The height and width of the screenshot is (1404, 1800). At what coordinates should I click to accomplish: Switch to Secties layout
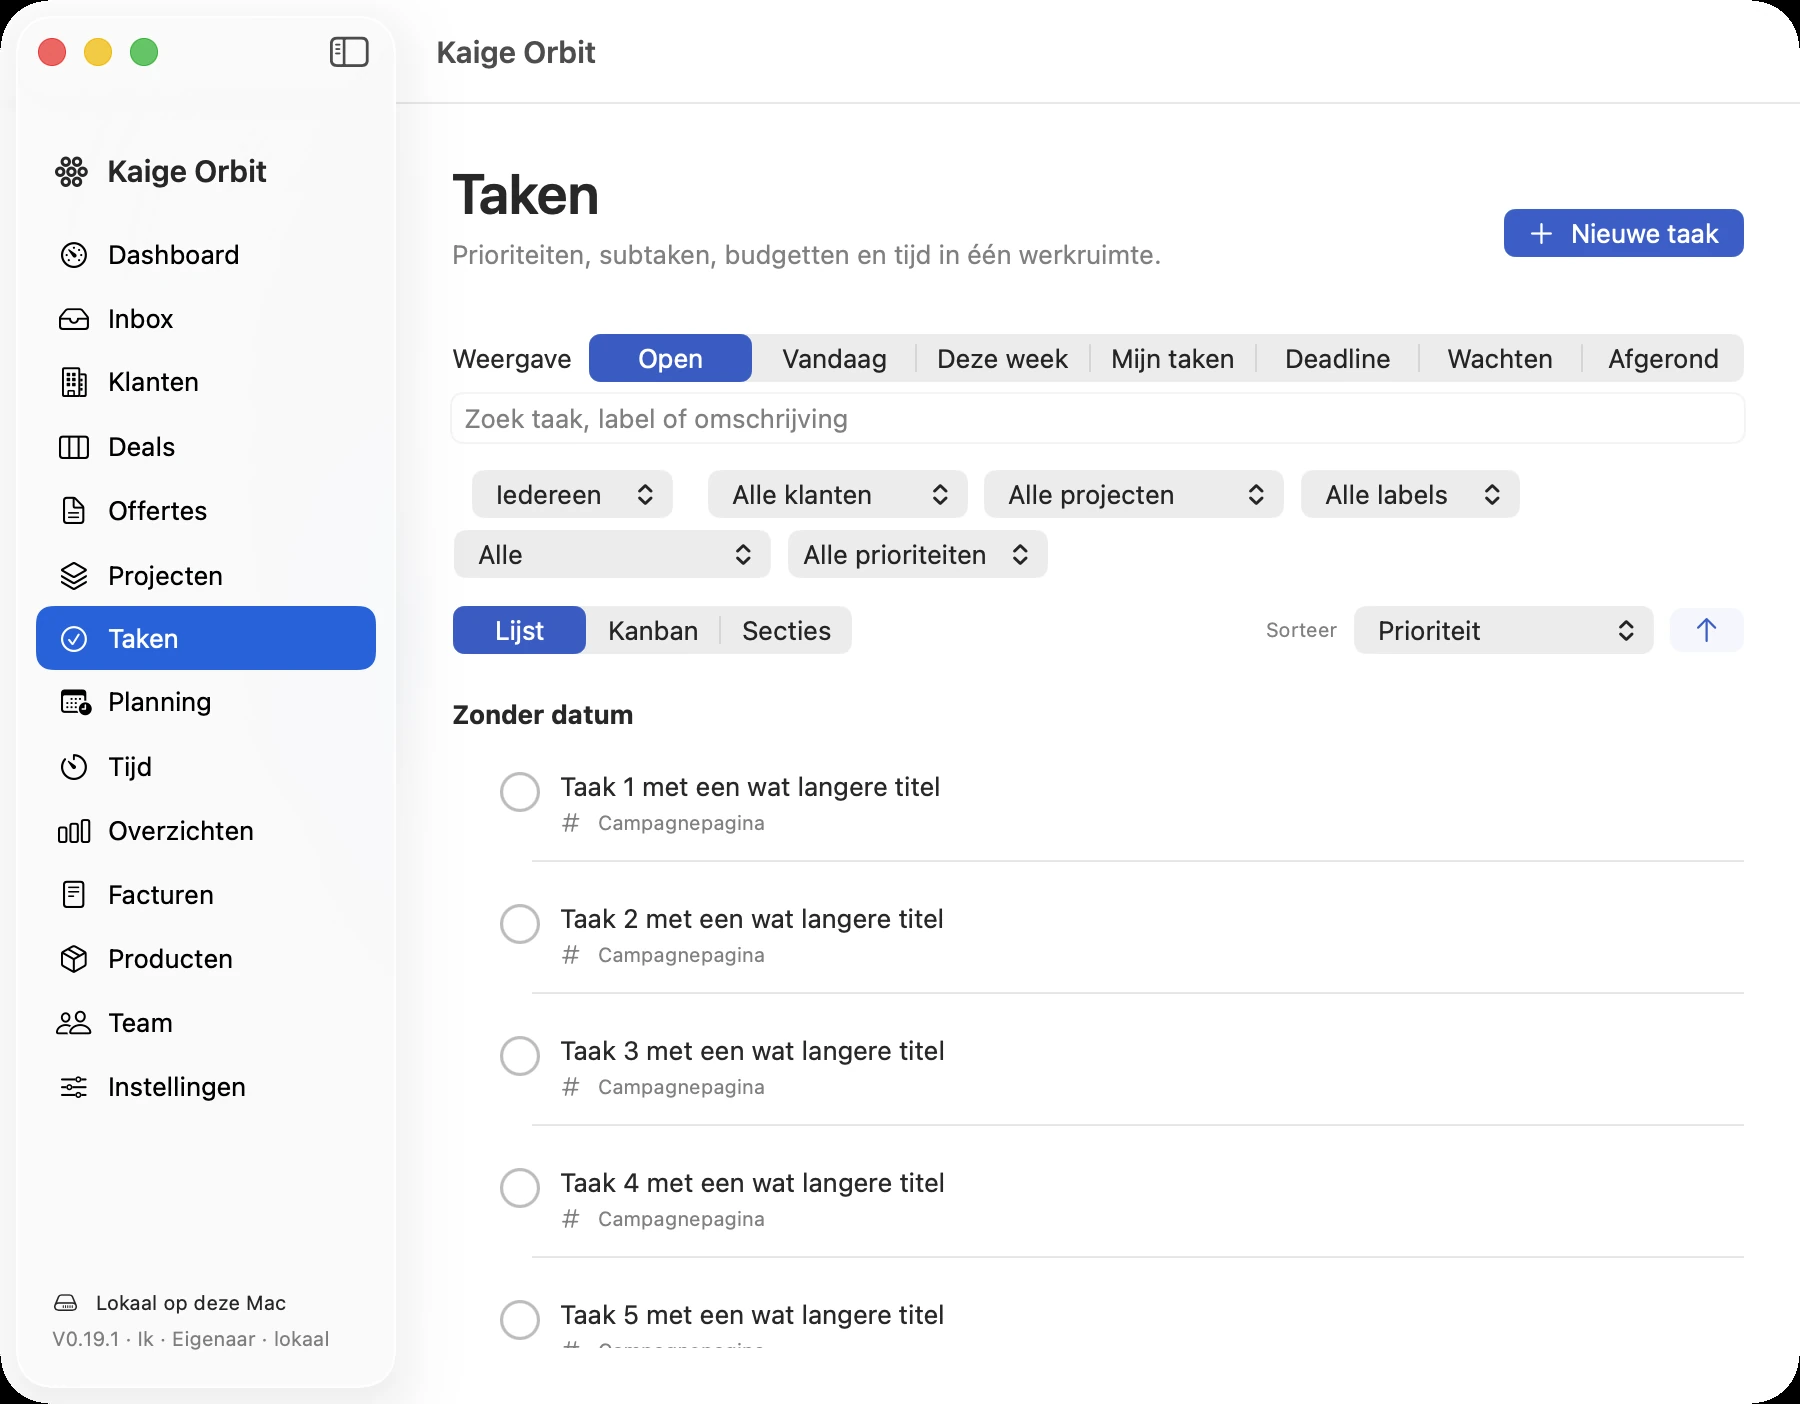786,631
